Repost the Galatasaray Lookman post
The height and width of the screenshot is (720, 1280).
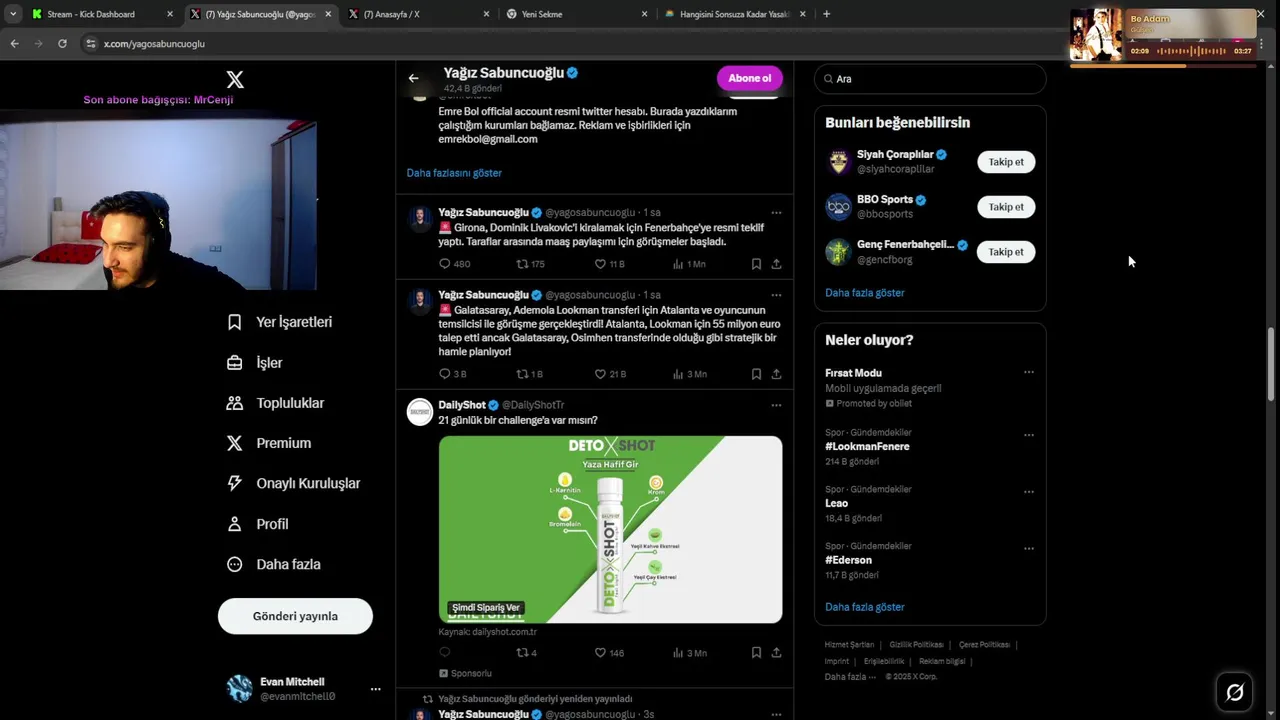click(x=522, y=374)
